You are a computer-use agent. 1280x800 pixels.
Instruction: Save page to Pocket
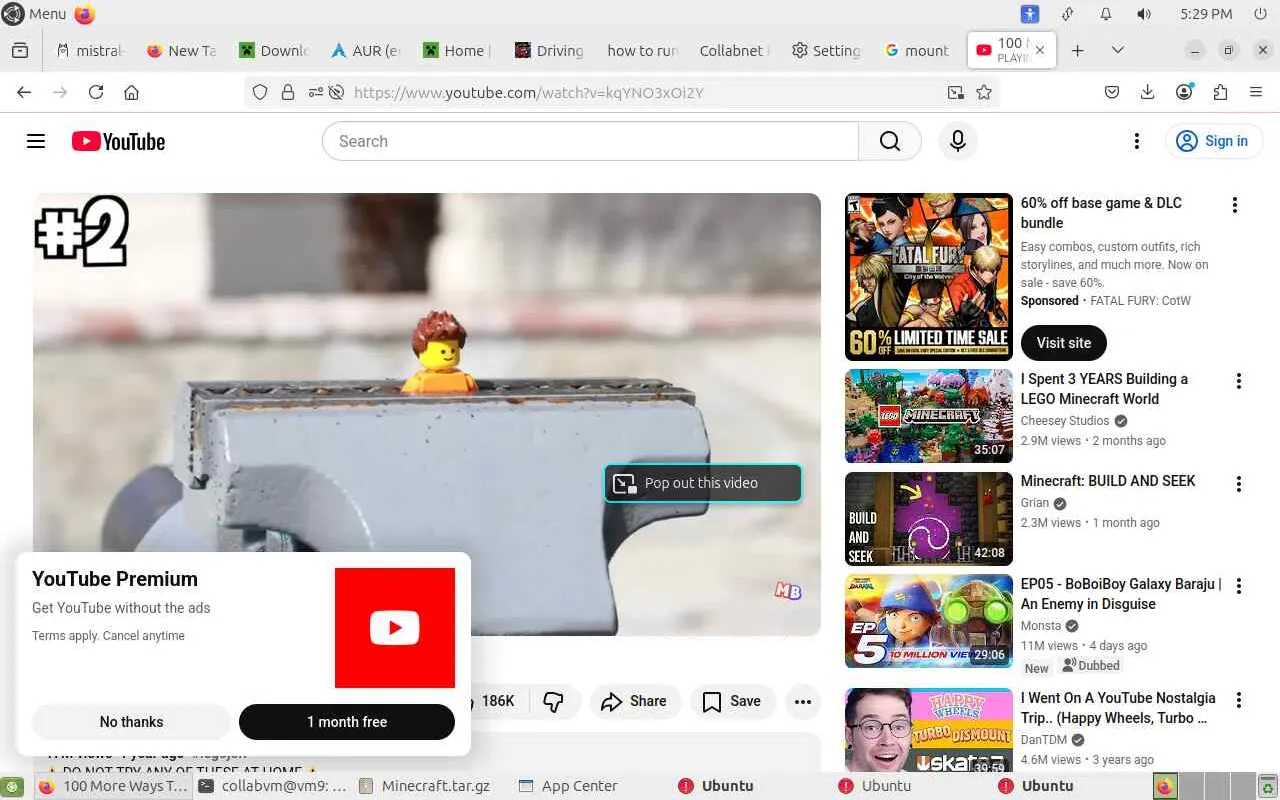(x=1112, y=92)
